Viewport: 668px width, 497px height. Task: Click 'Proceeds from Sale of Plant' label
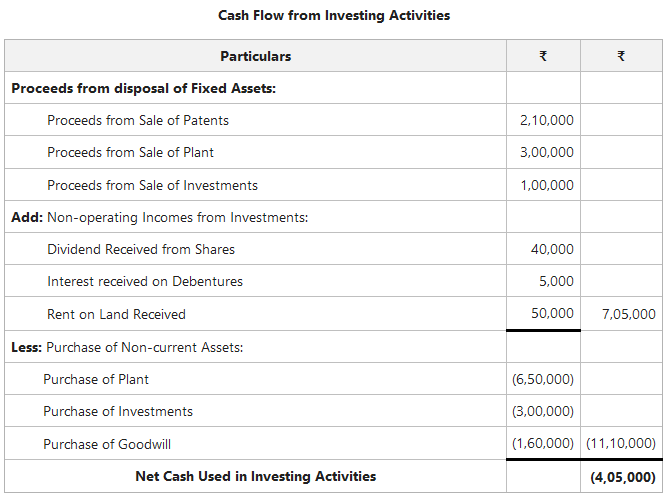(130, 153)
